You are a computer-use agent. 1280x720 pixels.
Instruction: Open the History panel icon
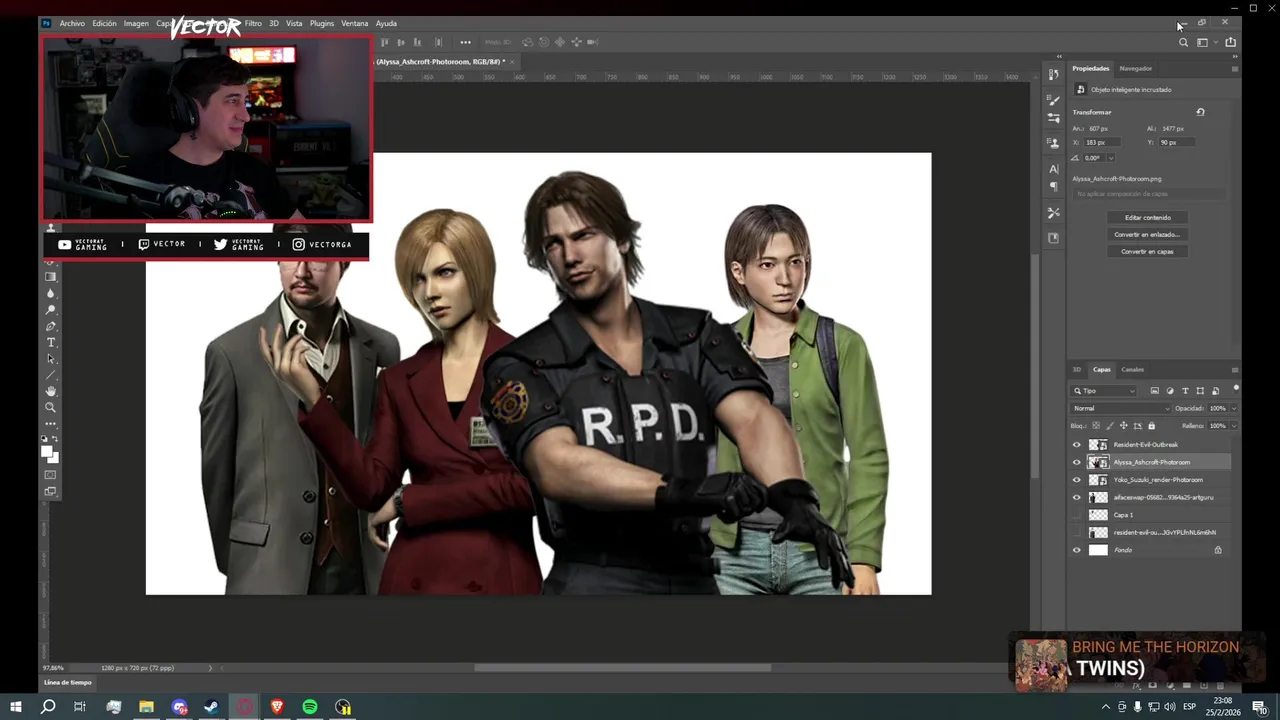(x=1053, y=74)
